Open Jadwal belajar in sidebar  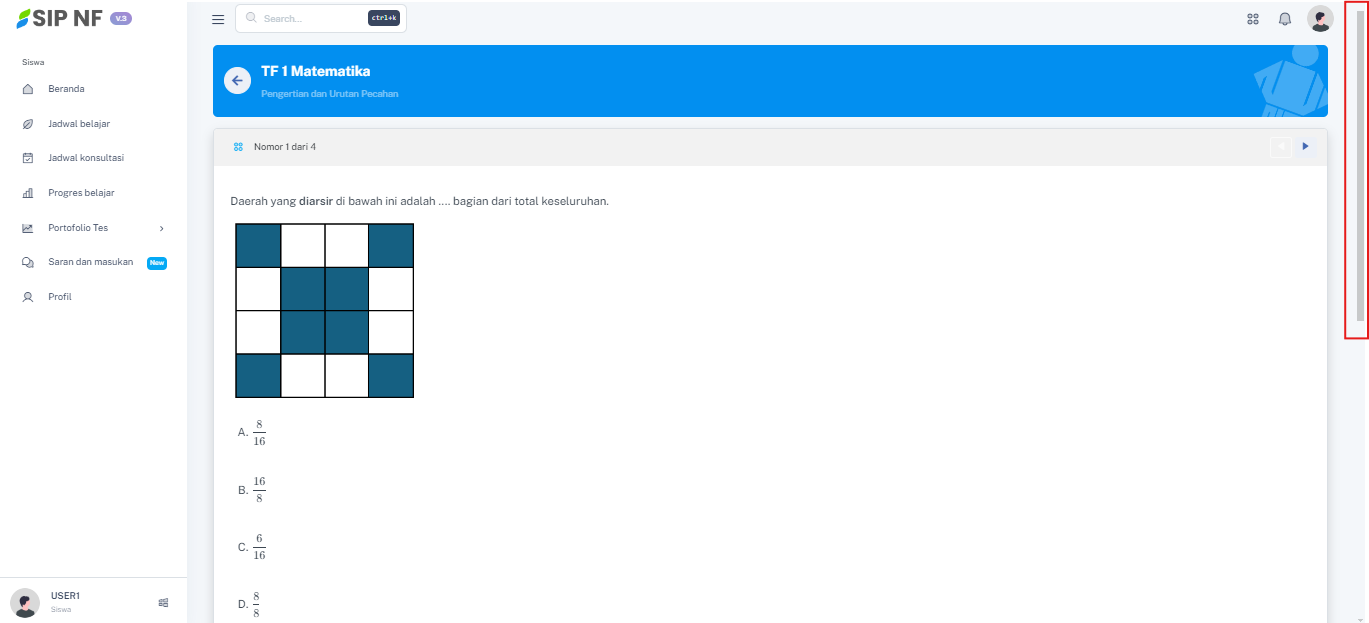click(x=78, y=124)
